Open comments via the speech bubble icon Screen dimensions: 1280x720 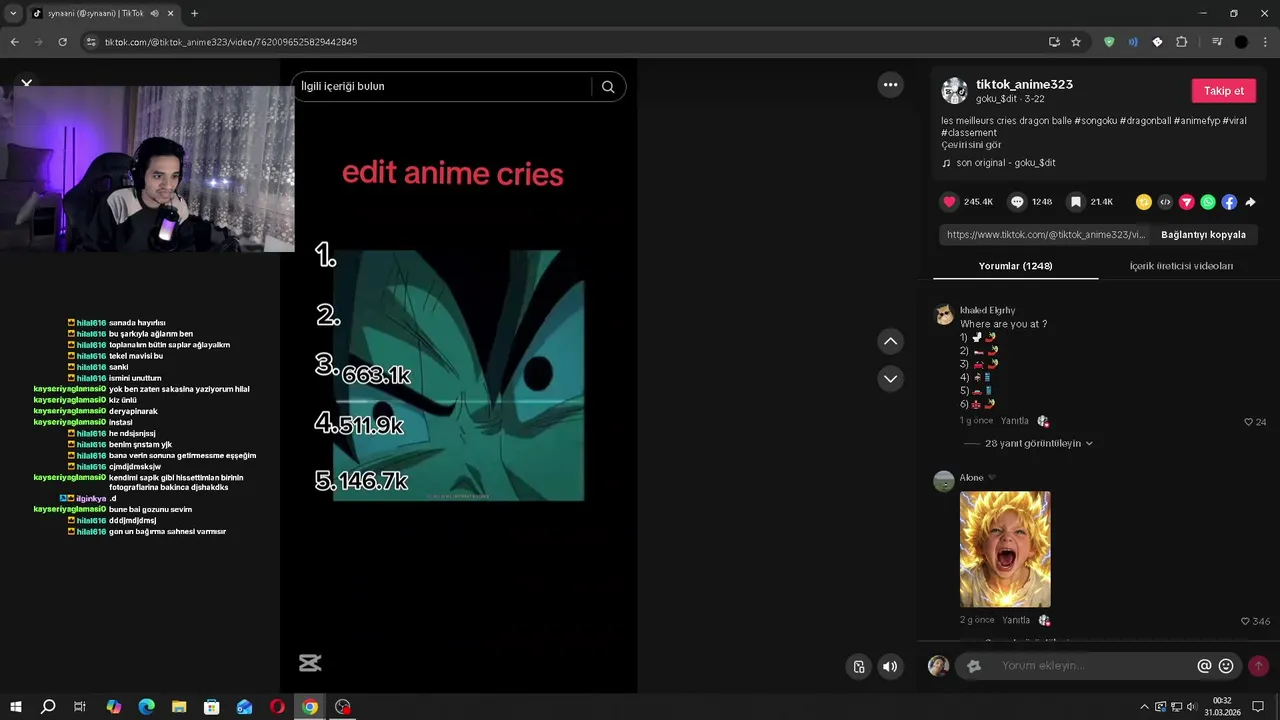tap(1017, 202)
